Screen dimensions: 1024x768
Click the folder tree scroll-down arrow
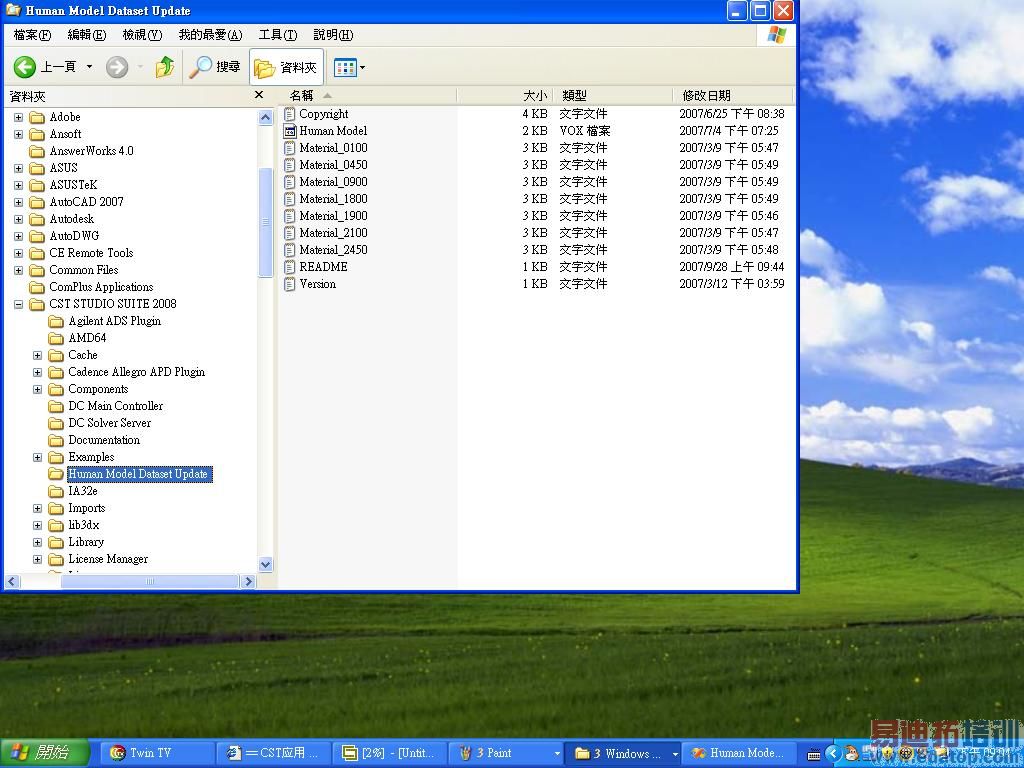click(265, 564)
